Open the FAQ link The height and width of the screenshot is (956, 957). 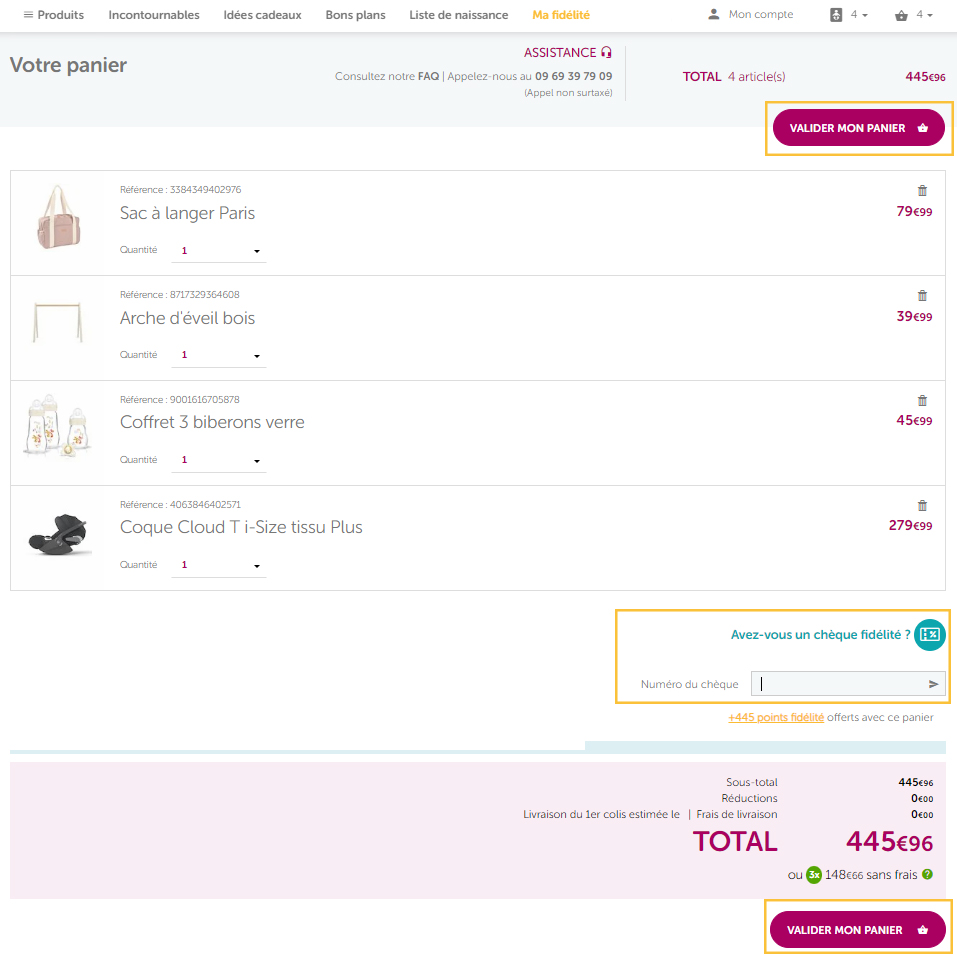pos(428,76)
